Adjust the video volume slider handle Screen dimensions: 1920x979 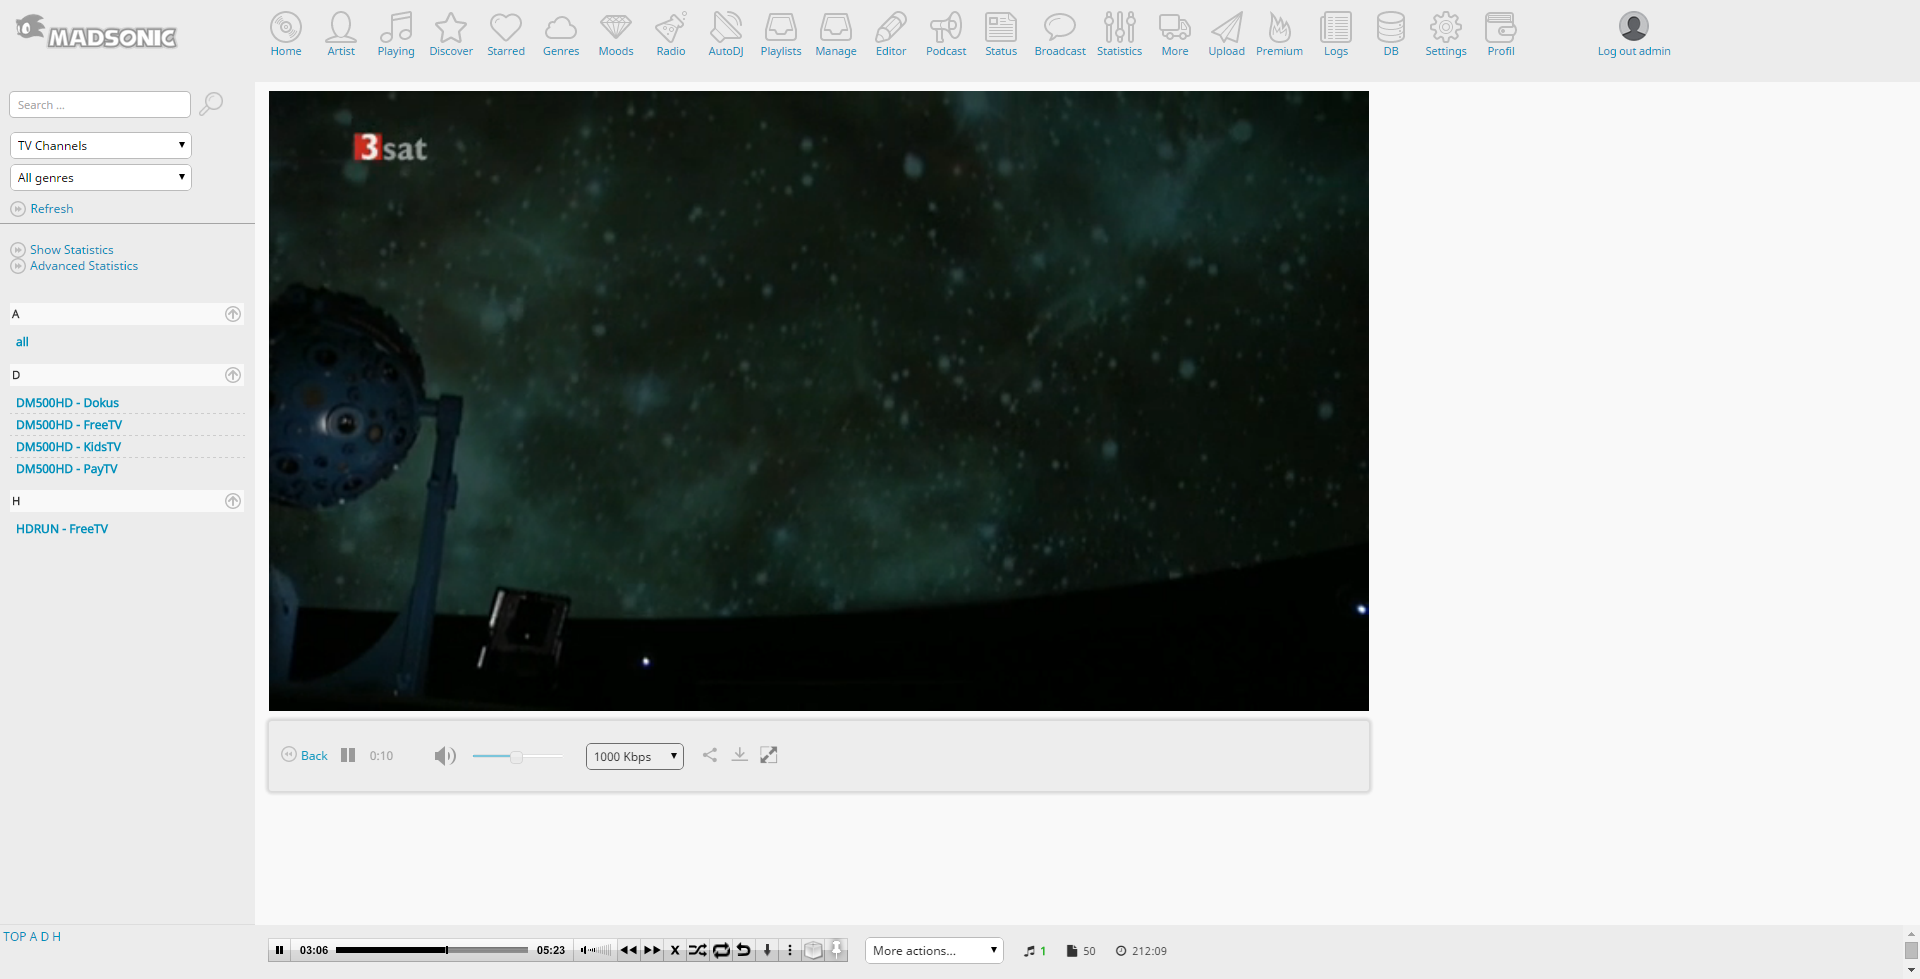516,757
